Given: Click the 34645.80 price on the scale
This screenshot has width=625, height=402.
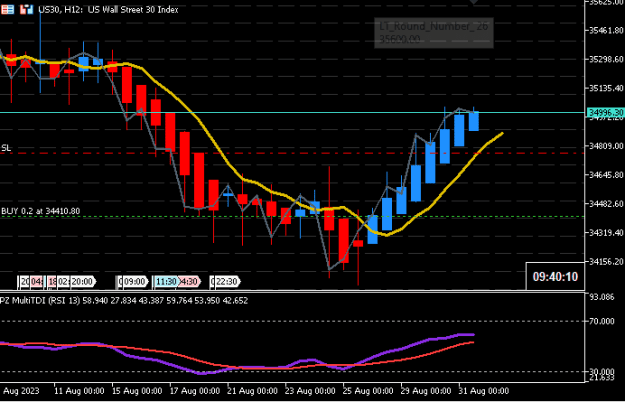Looking at the screenshot, I should coord(606,175).
